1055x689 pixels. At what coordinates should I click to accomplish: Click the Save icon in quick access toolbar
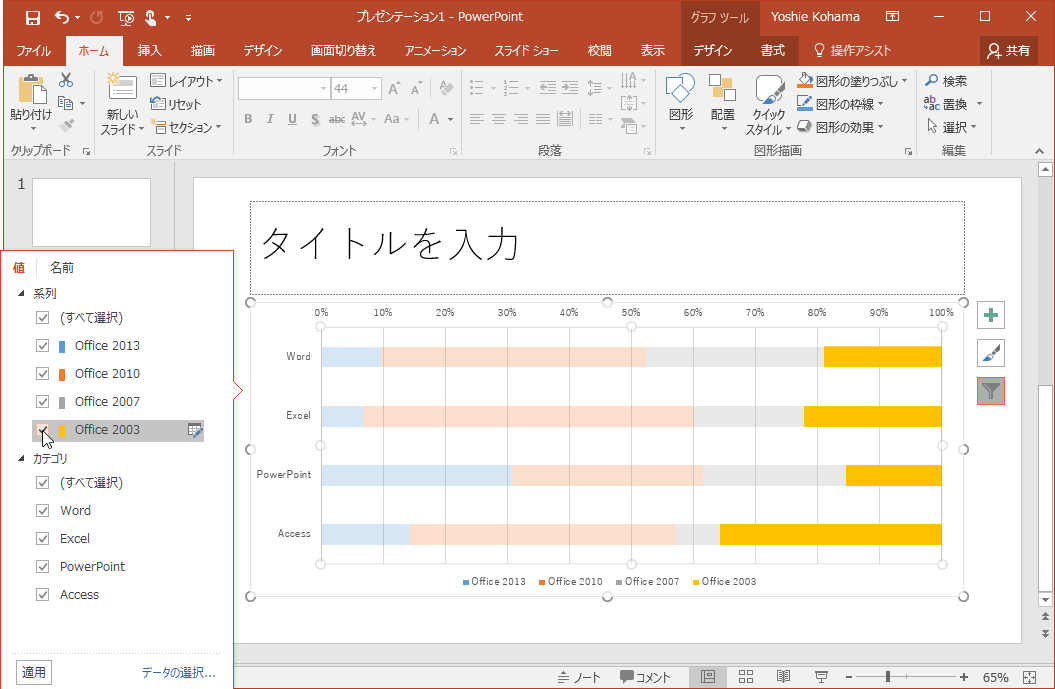[32, 17]
